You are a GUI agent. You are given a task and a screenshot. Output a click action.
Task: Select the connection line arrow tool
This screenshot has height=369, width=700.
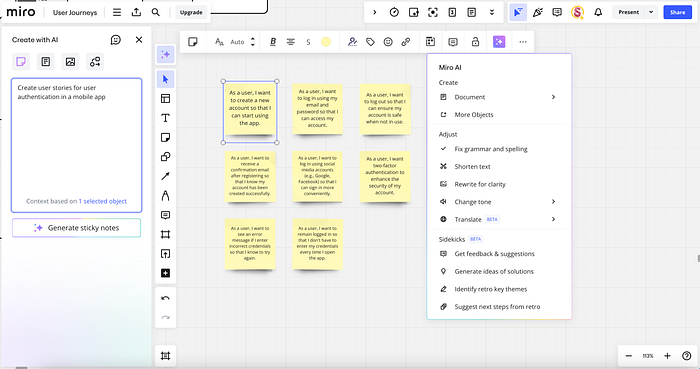coord(166,176)
